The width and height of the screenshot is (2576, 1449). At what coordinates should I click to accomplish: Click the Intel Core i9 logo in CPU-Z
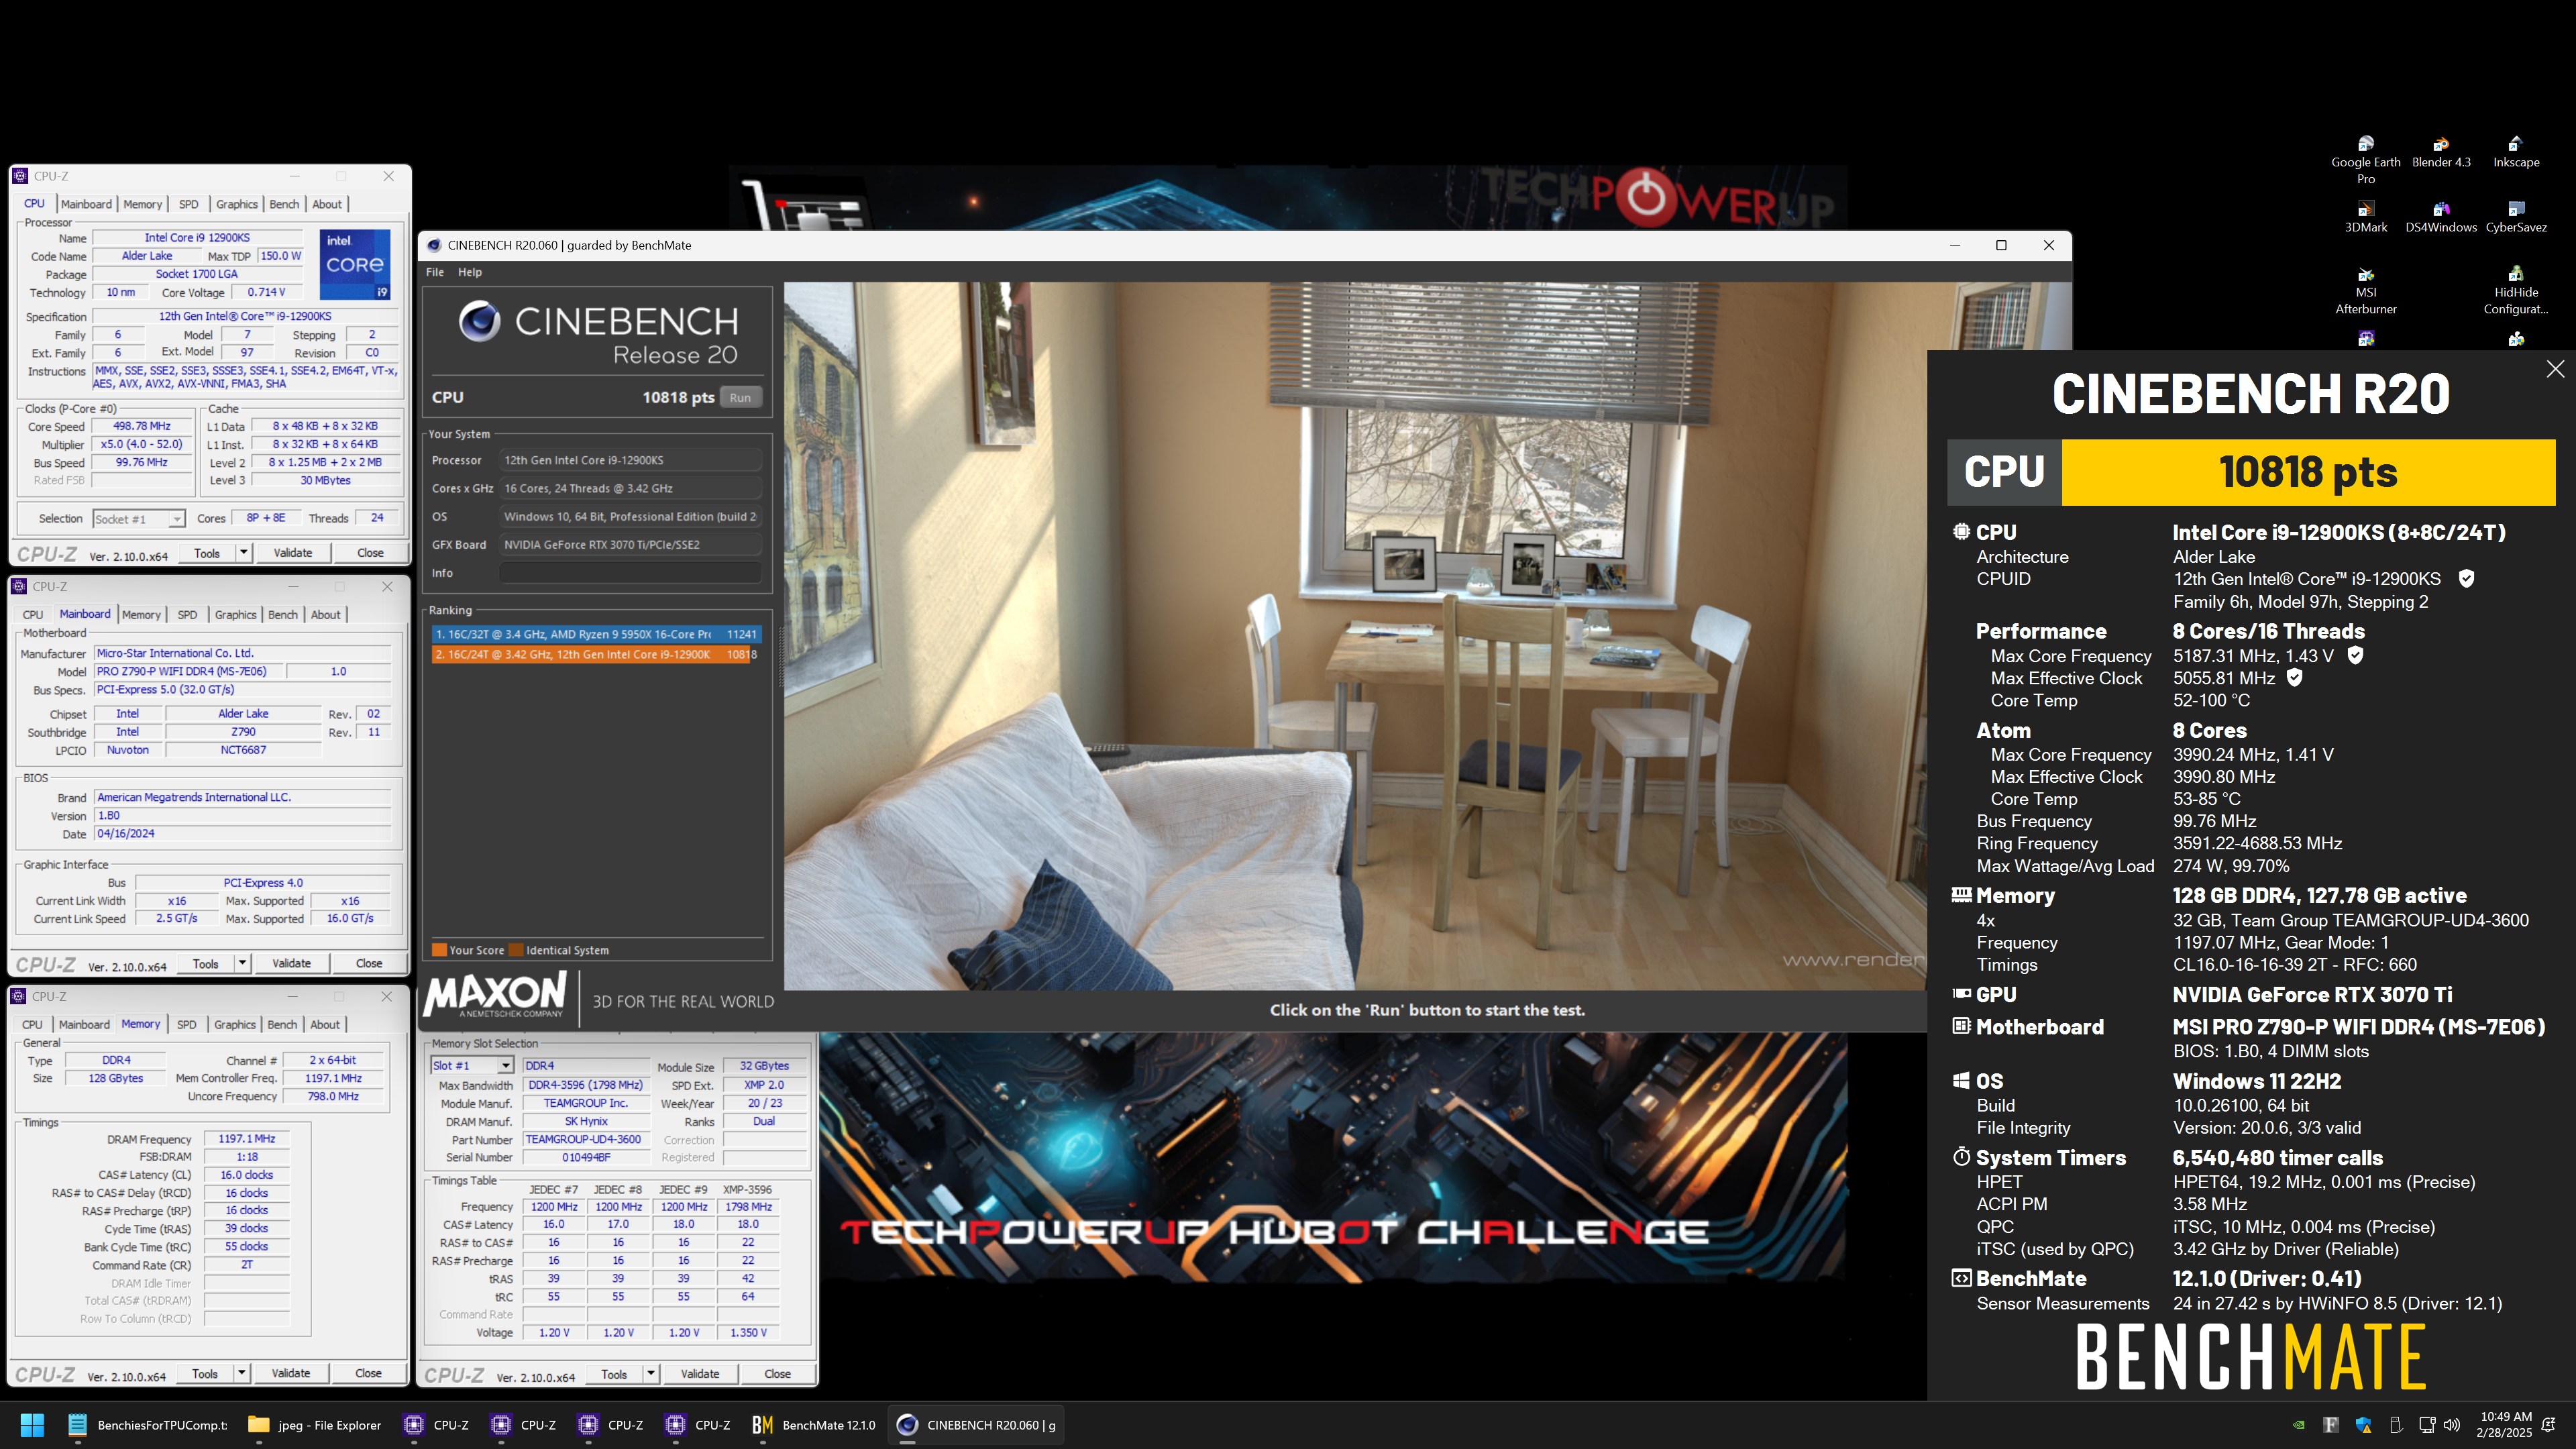pyautogui.click(x=355, y=264)
